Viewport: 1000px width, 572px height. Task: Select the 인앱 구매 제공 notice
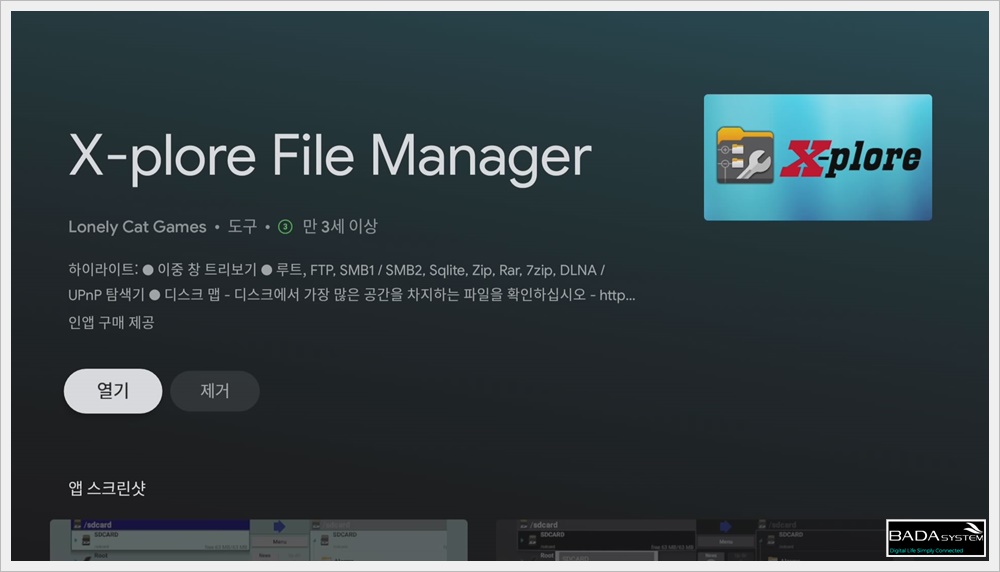click(111, 322)
